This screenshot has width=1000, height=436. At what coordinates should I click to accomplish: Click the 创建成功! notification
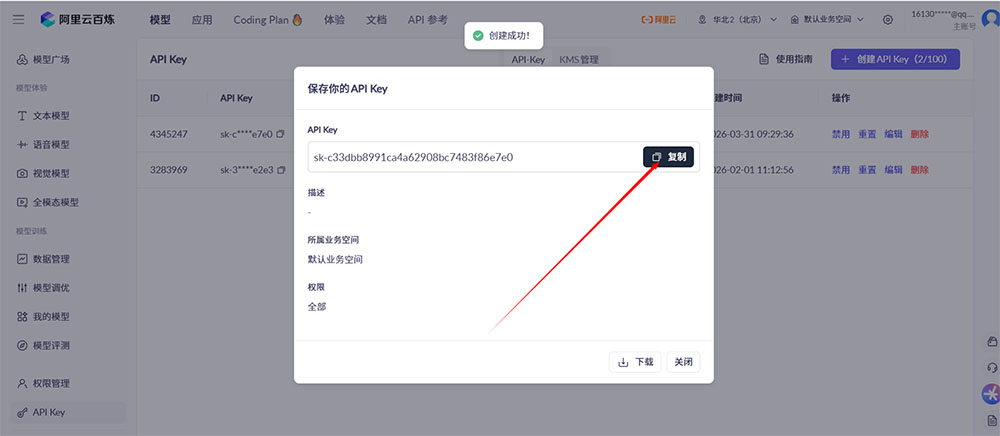pyautogui.click(x=503, y=36)
